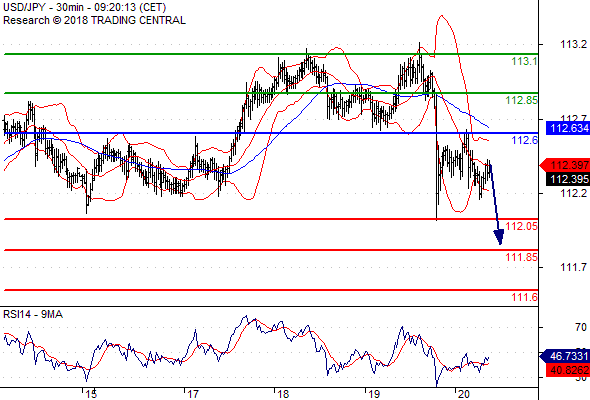Click the RSI14 - 9MA indicator label

click(x=33, y=314)
